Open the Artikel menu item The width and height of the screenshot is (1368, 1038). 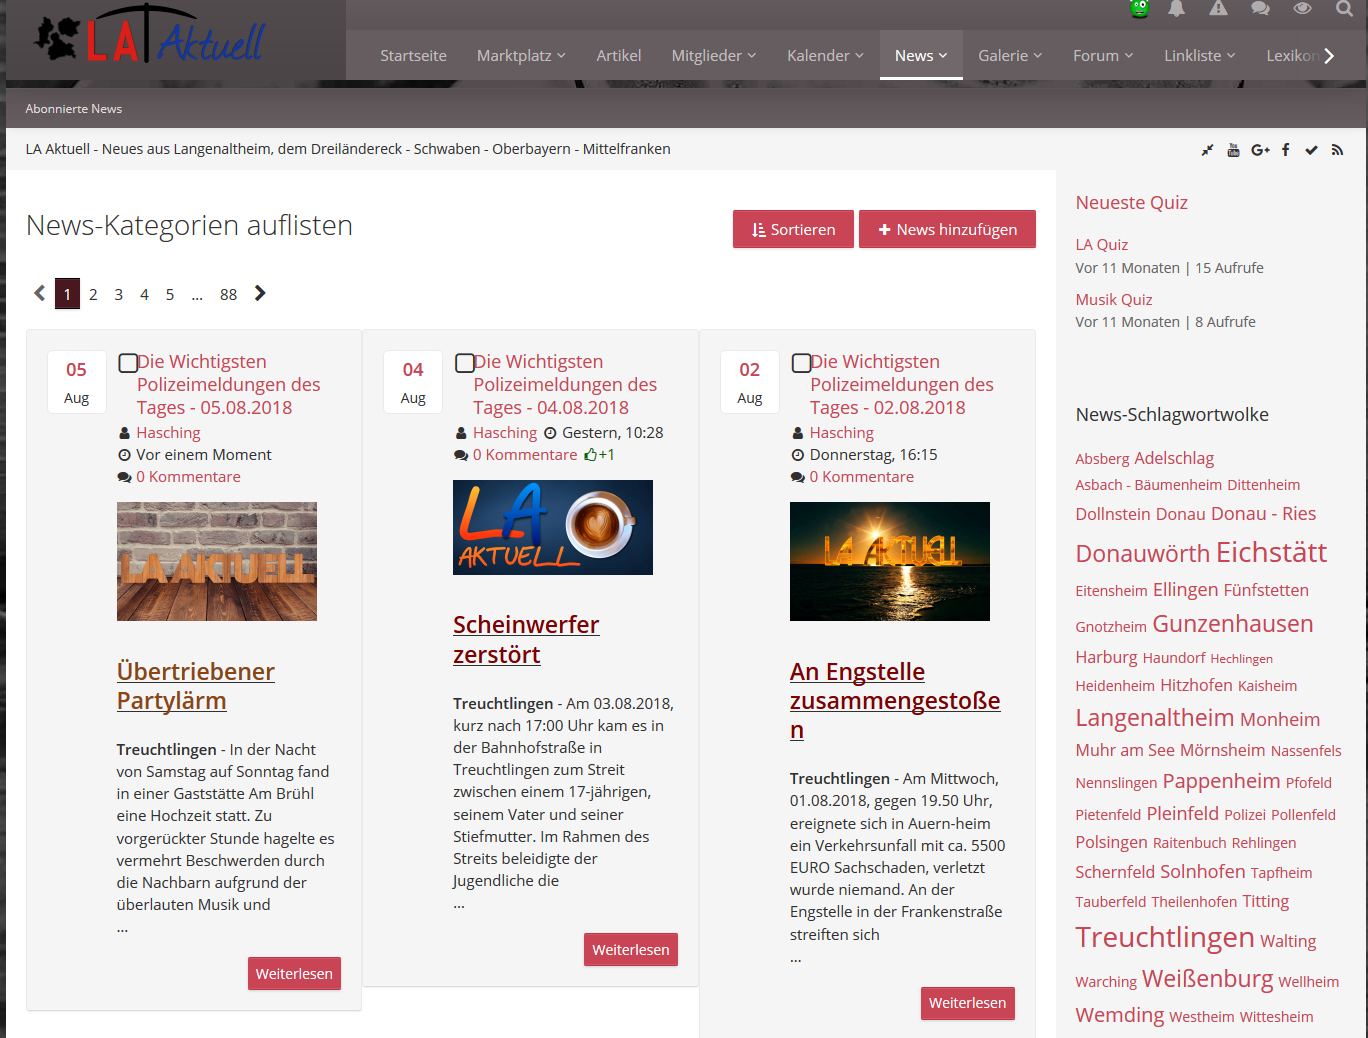[619, 56]
